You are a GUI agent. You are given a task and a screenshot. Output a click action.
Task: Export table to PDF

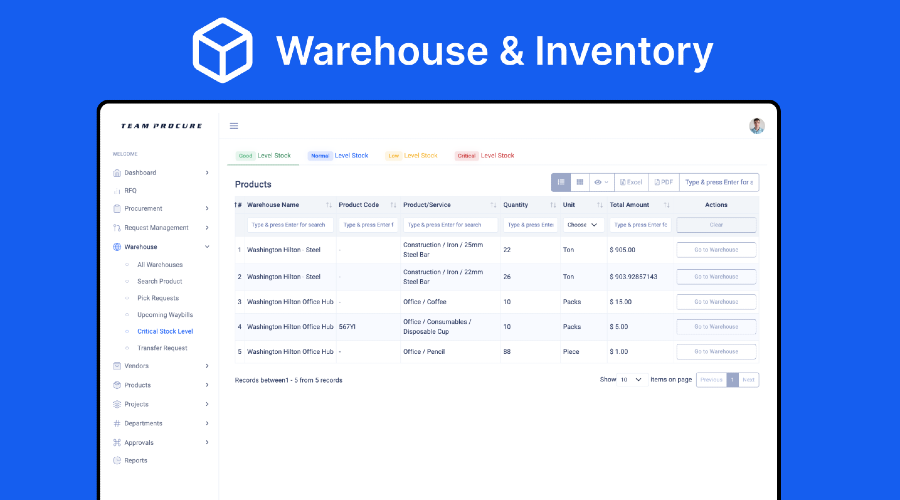coord(664,182)
